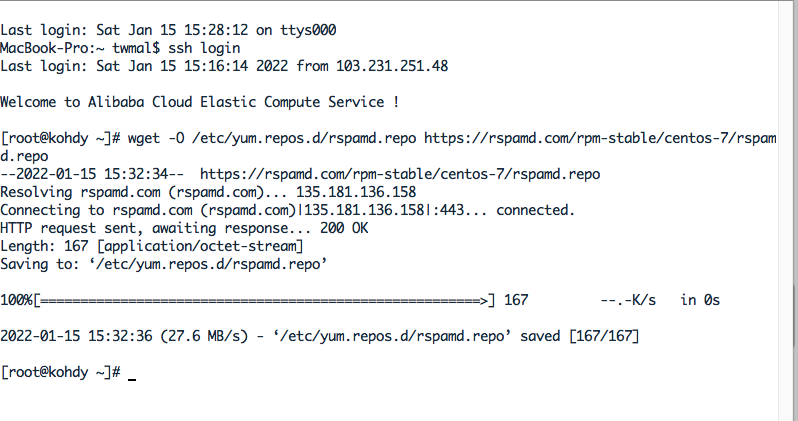Click the URL on the 2022-01-15 15:32:34 line

click(x=400, y=174)
